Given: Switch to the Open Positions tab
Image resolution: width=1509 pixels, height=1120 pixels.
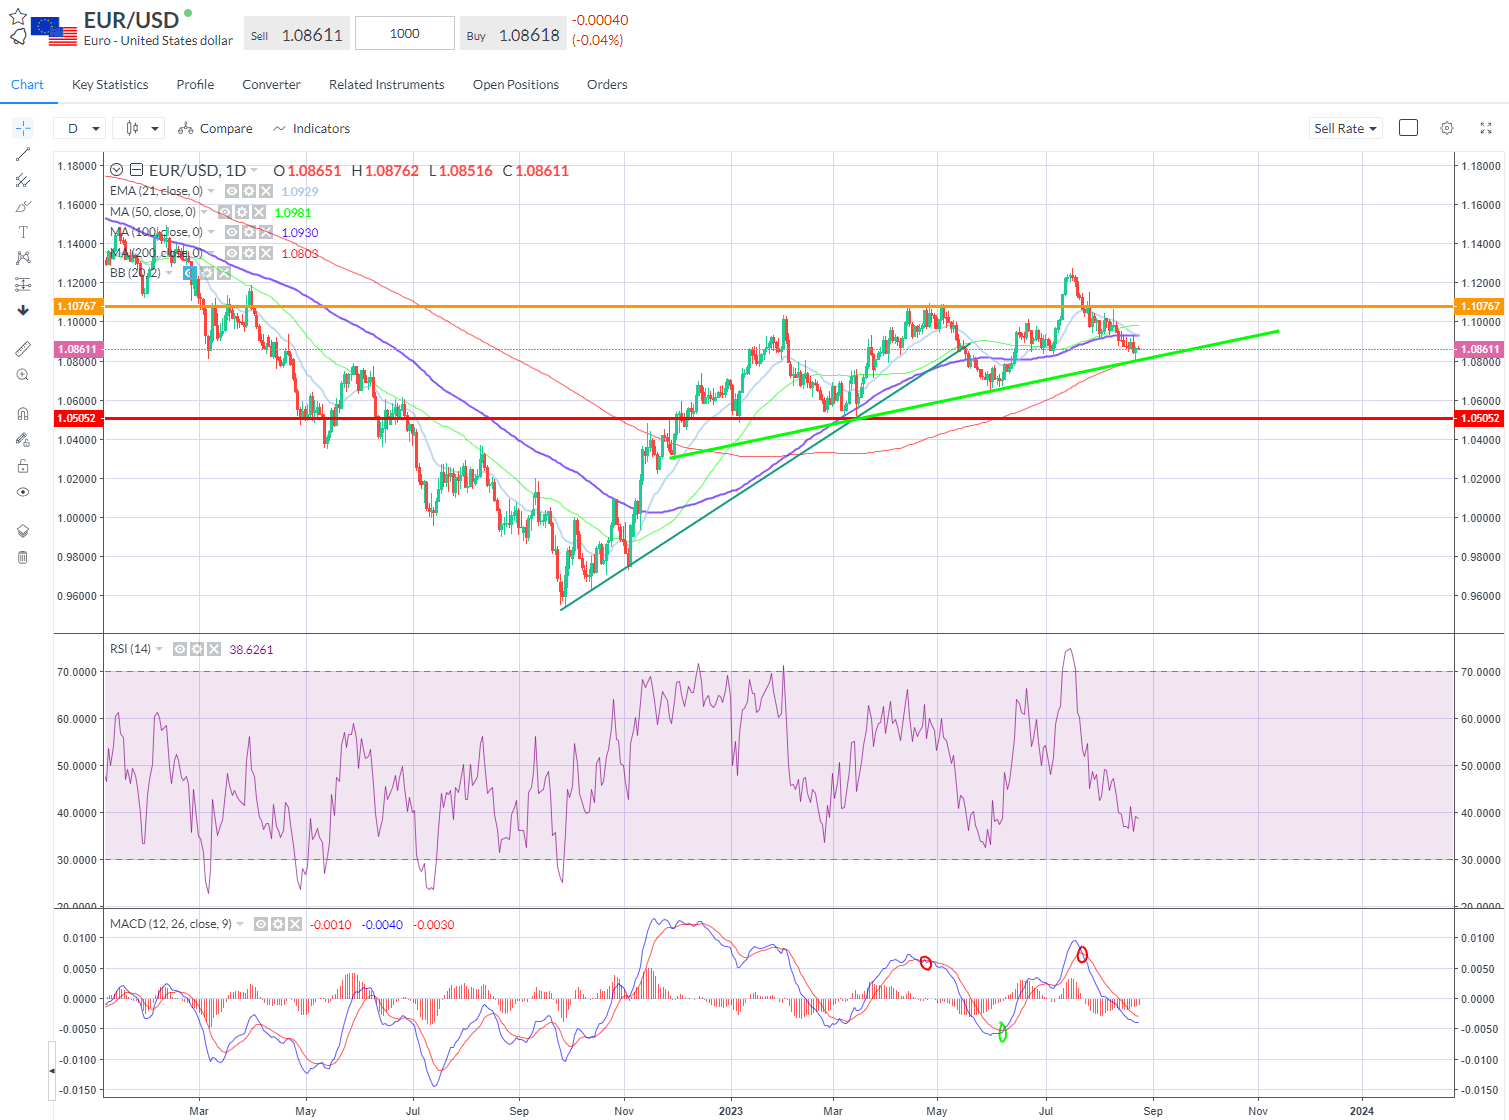Looking at the screenshot, I should (x=516, y=84).
